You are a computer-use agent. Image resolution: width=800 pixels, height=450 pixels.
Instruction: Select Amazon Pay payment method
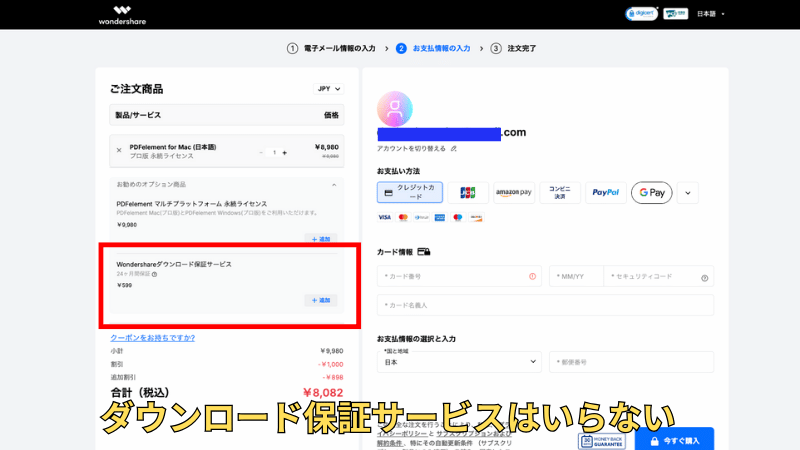[514, 192]
